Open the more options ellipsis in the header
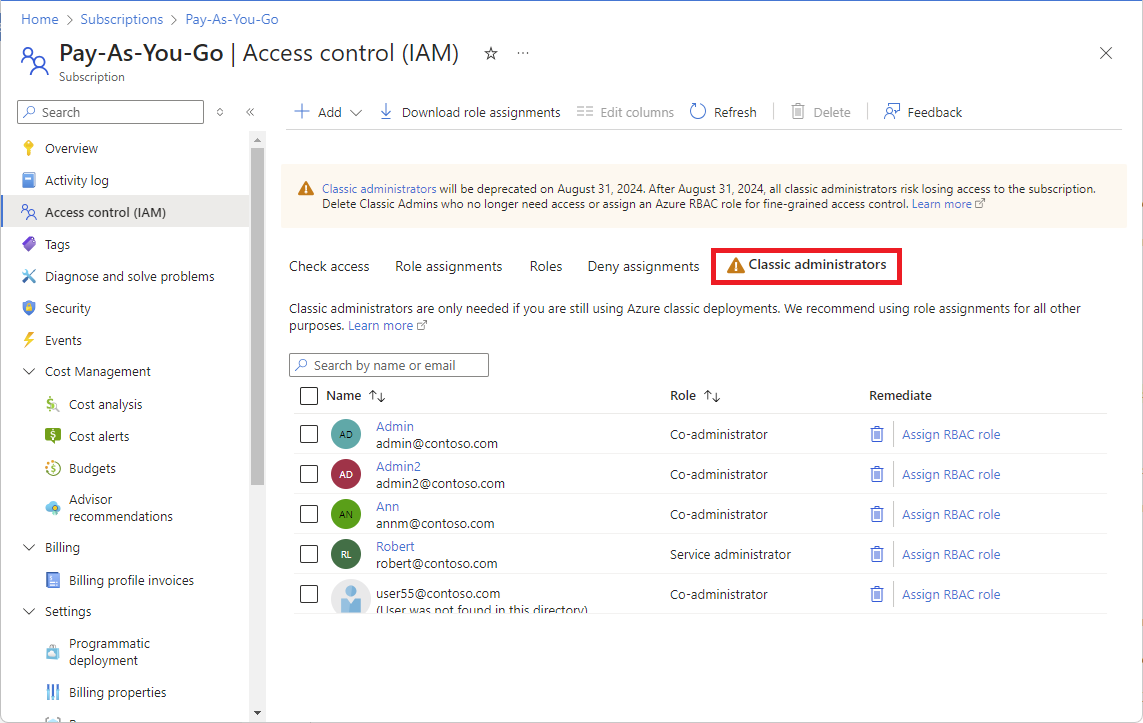Viewport: 1143px width, 723px height. (523, 53)
